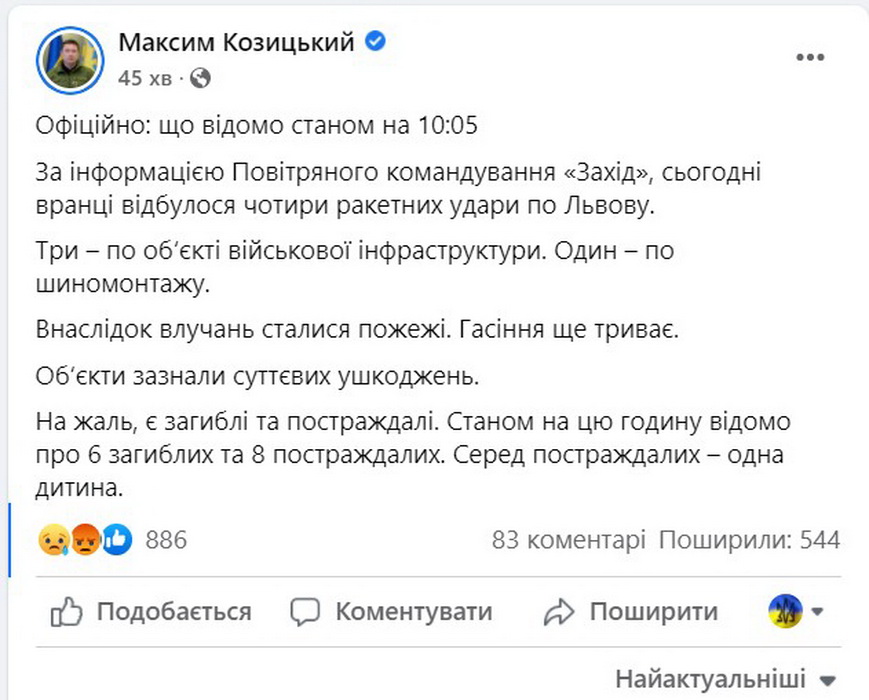
Task: Click the sad crying reaction emoji
Action: pos(52,540)
